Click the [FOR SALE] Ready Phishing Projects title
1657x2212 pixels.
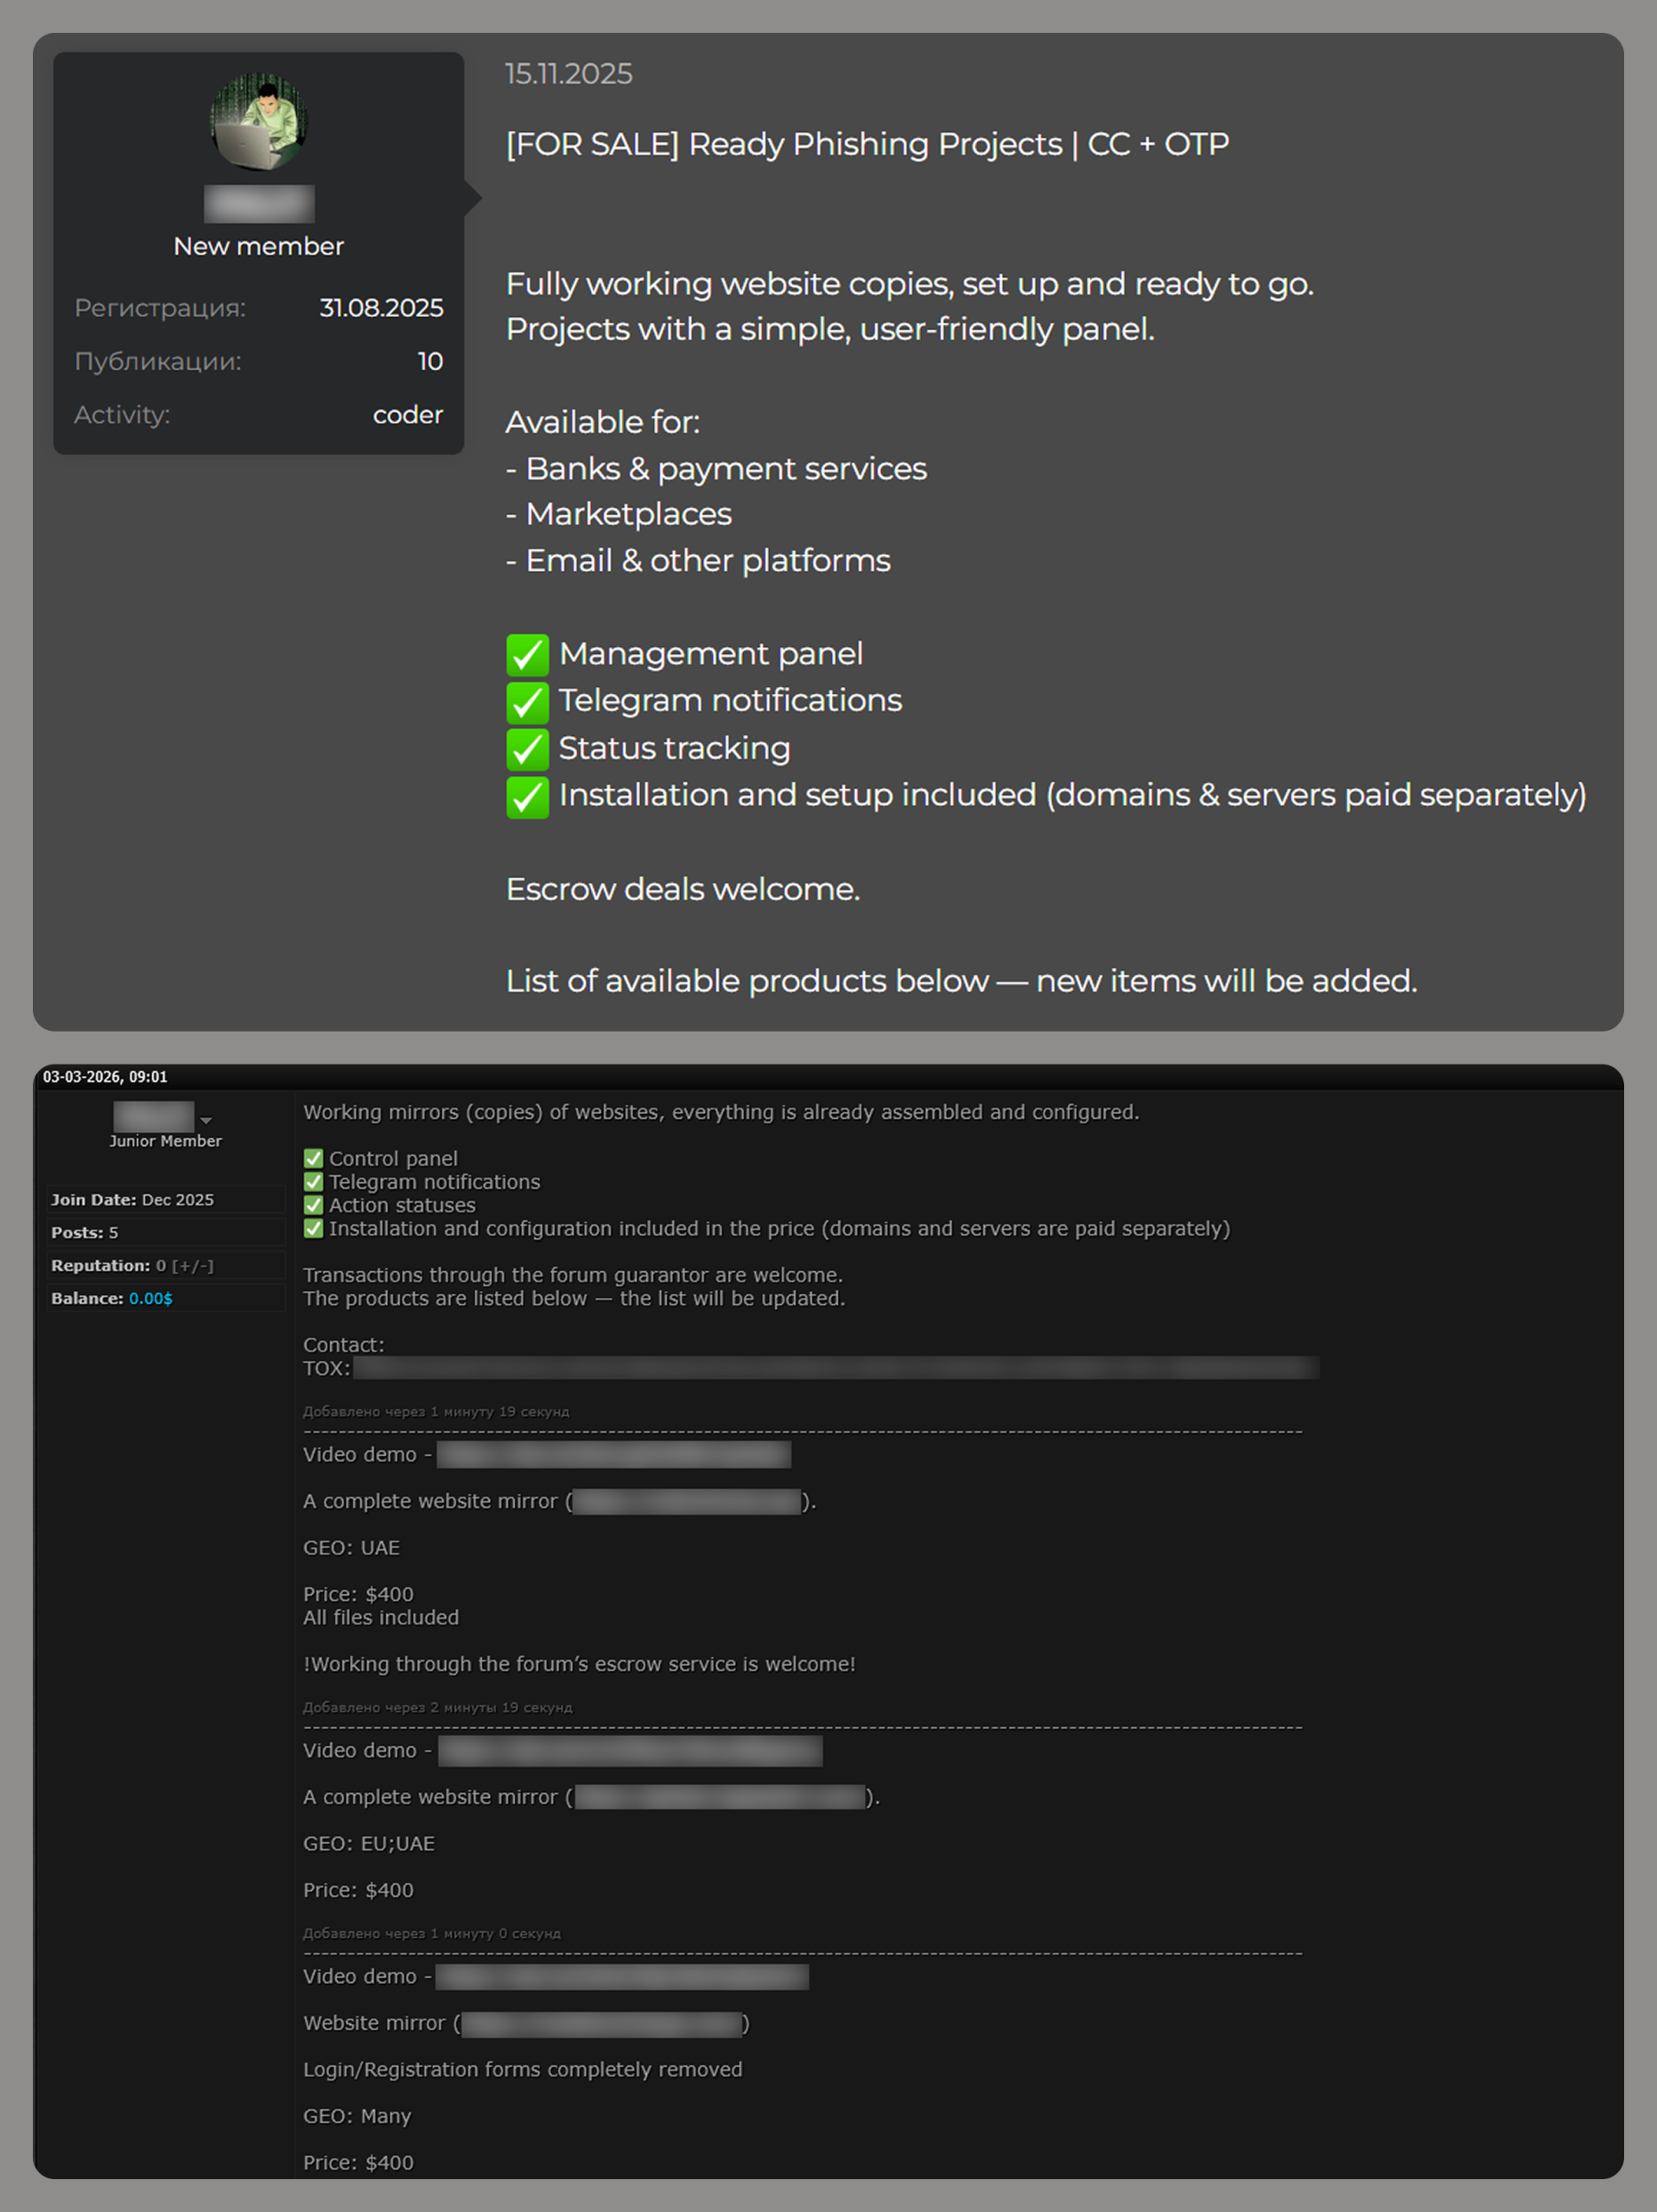point(867,144)
